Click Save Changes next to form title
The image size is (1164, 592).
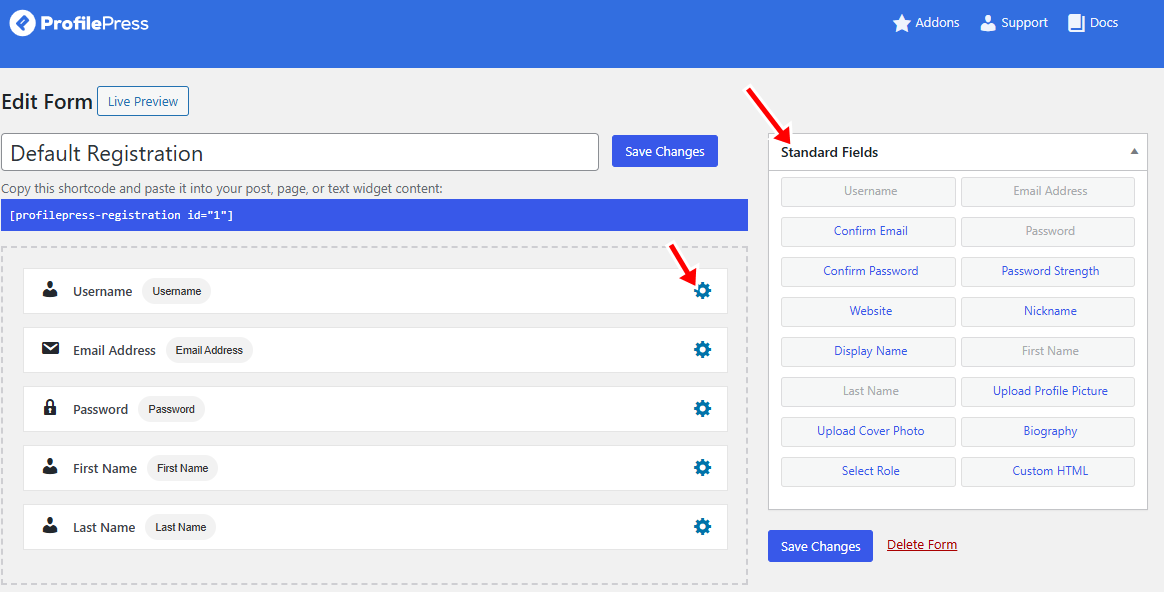coord(664,151)
